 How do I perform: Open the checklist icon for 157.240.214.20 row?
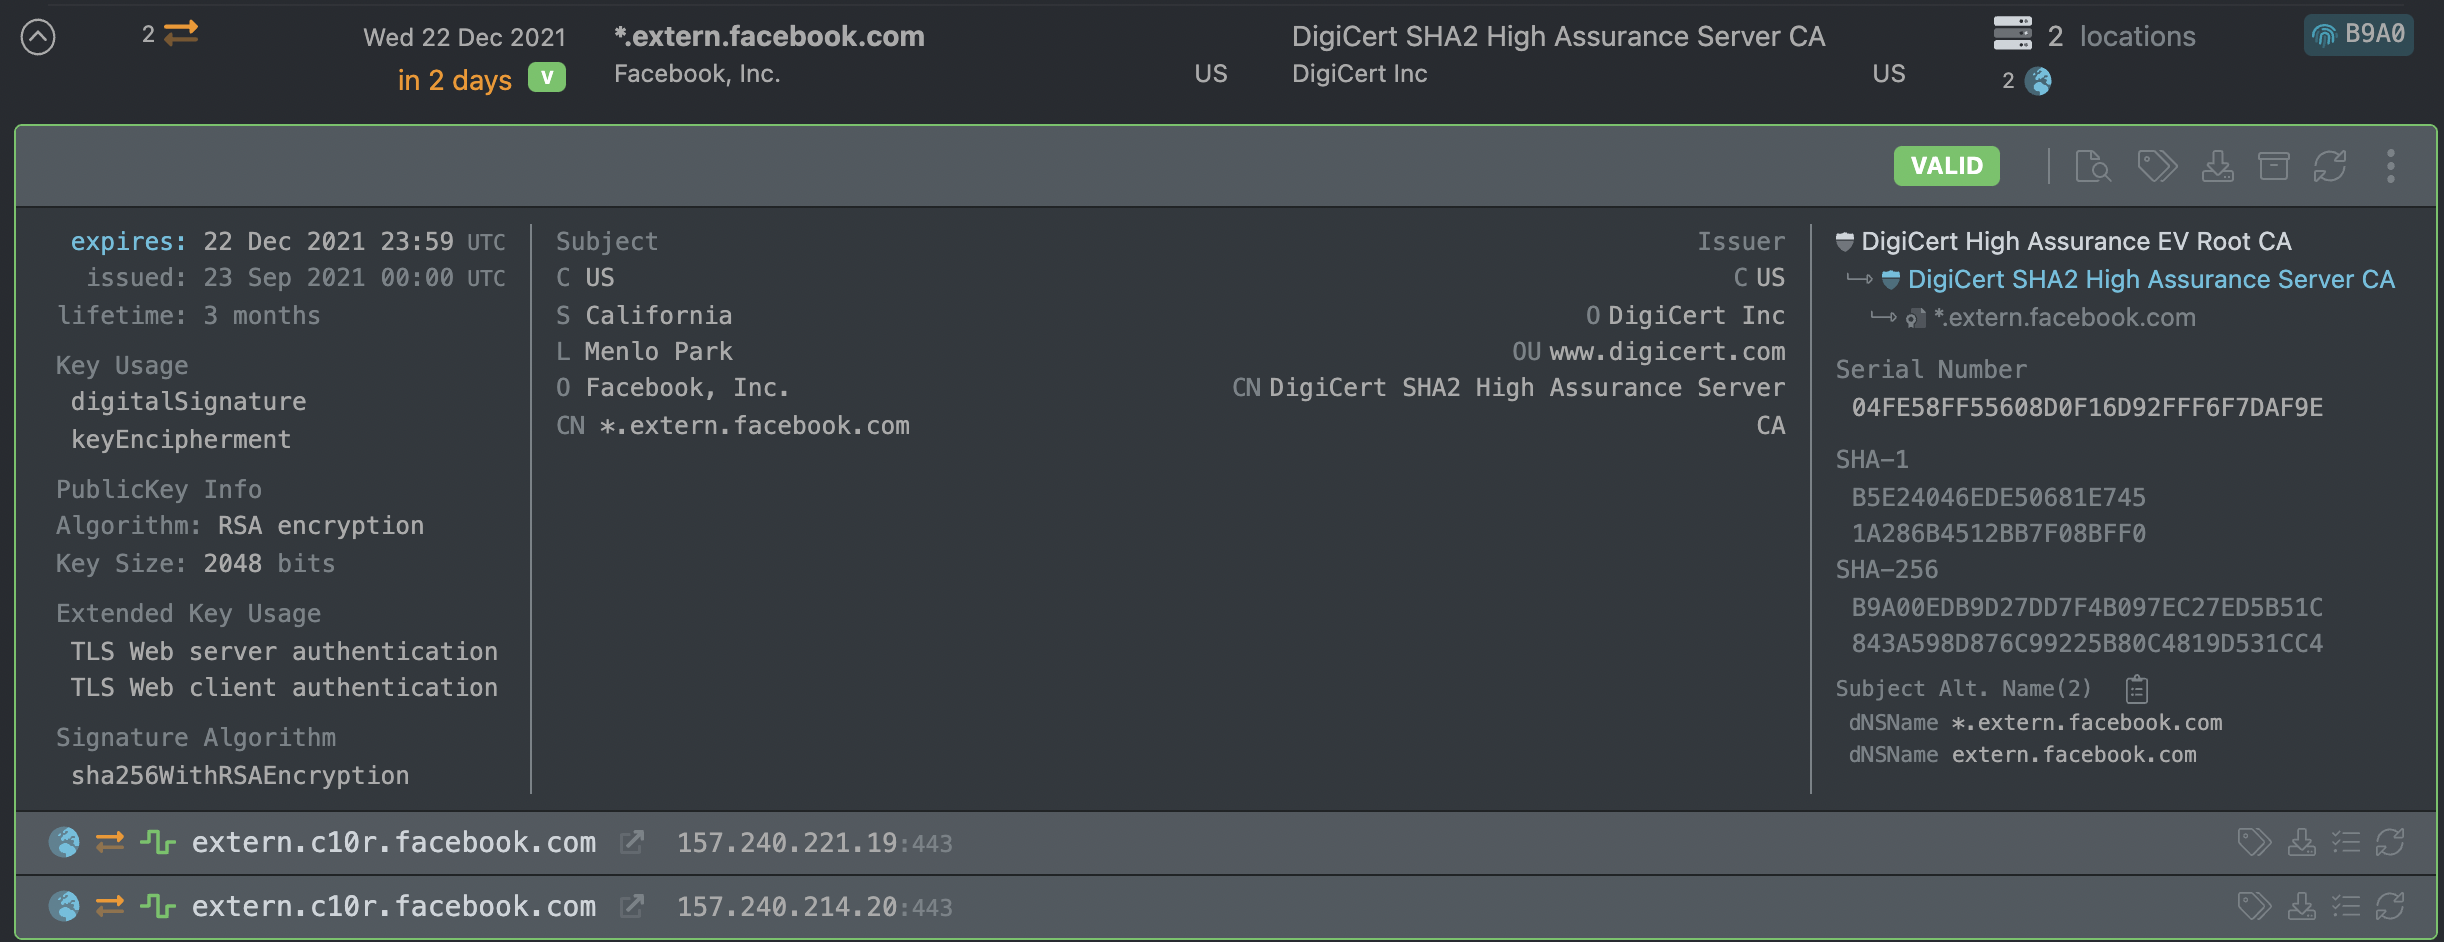tap(2345, 907)
